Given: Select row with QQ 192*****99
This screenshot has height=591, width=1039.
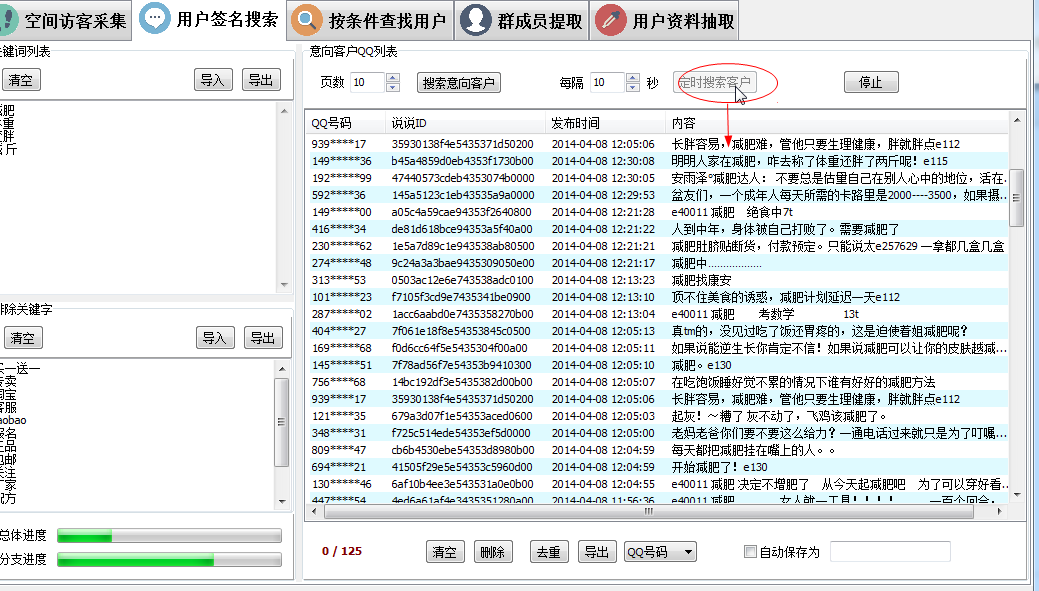Looking at the screenshot, I should pyautogui.click(x=659, y=178).
